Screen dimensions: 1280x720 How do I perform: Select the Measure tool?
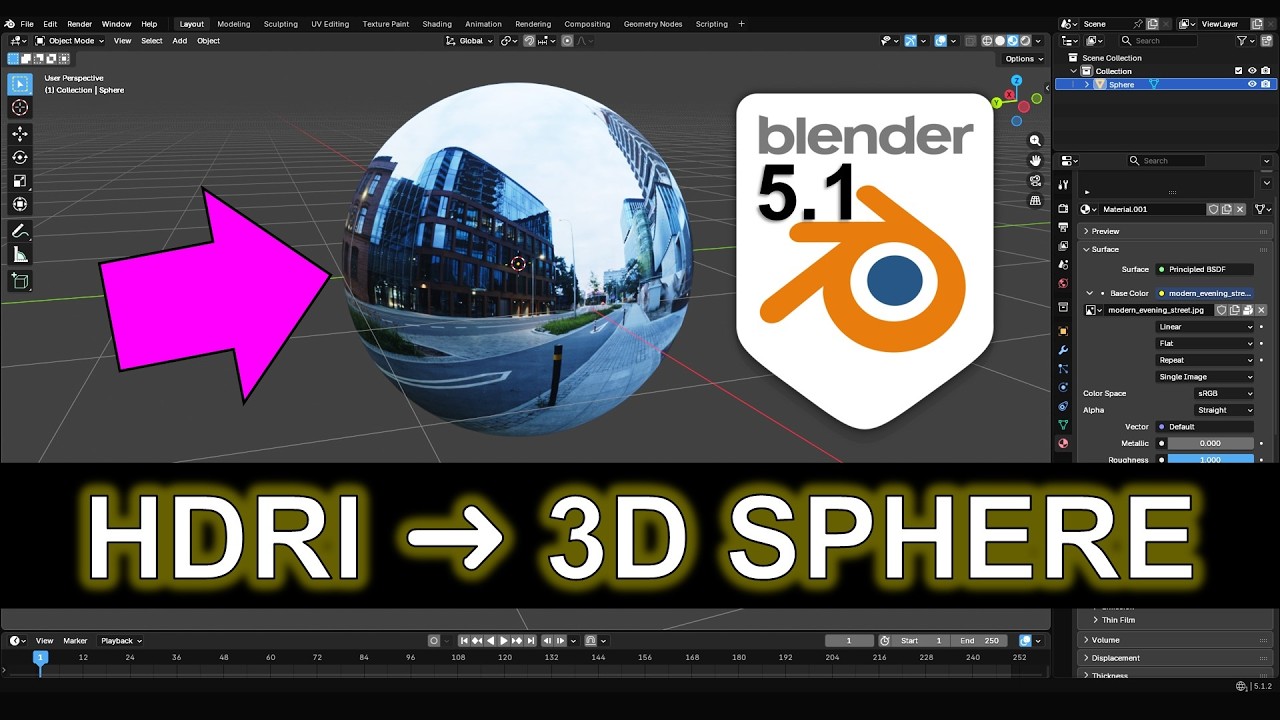pos(20,255)
